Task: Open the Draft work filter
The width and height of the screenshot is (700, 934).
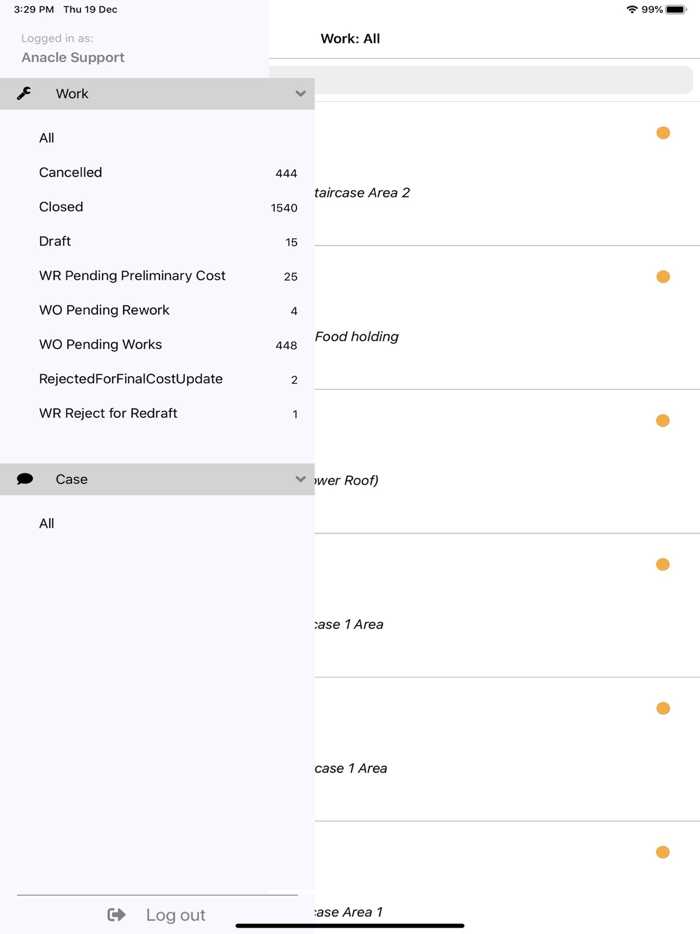Action: [55, 241]
